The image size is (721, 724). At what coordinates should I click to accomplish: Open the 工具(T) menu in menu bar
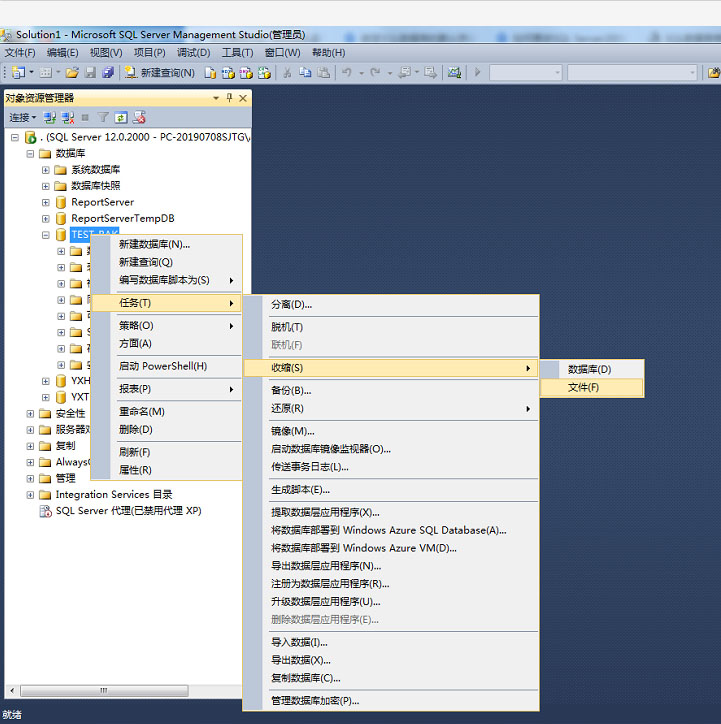[x=237, y=53]
